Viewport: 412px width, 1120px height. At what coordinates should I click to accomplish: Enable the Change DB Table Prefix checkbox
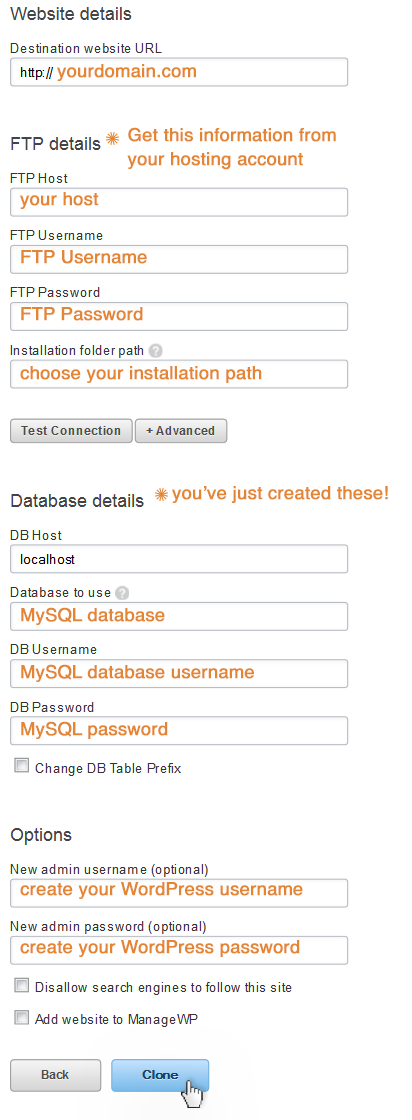22,766
